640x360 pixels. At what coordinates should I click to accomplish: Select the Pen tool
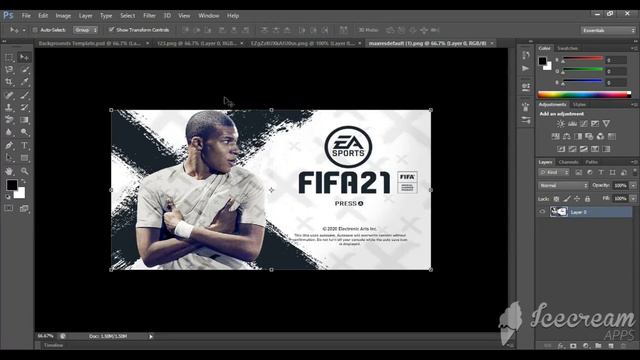(x=9, y=145)
